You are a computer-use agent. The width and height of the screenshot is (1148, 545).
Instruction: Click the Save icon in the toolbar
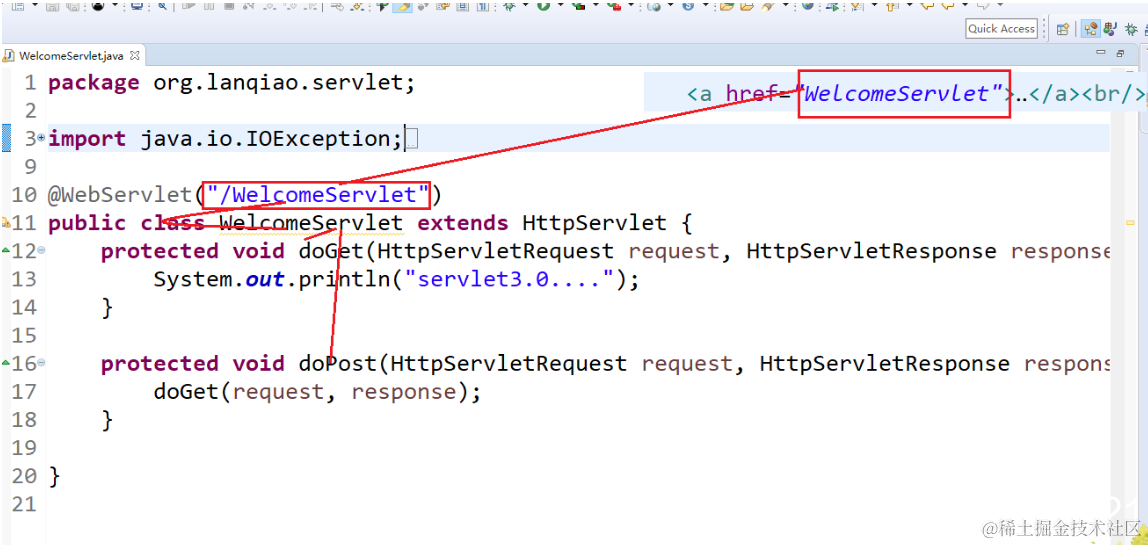click(52, 6)
